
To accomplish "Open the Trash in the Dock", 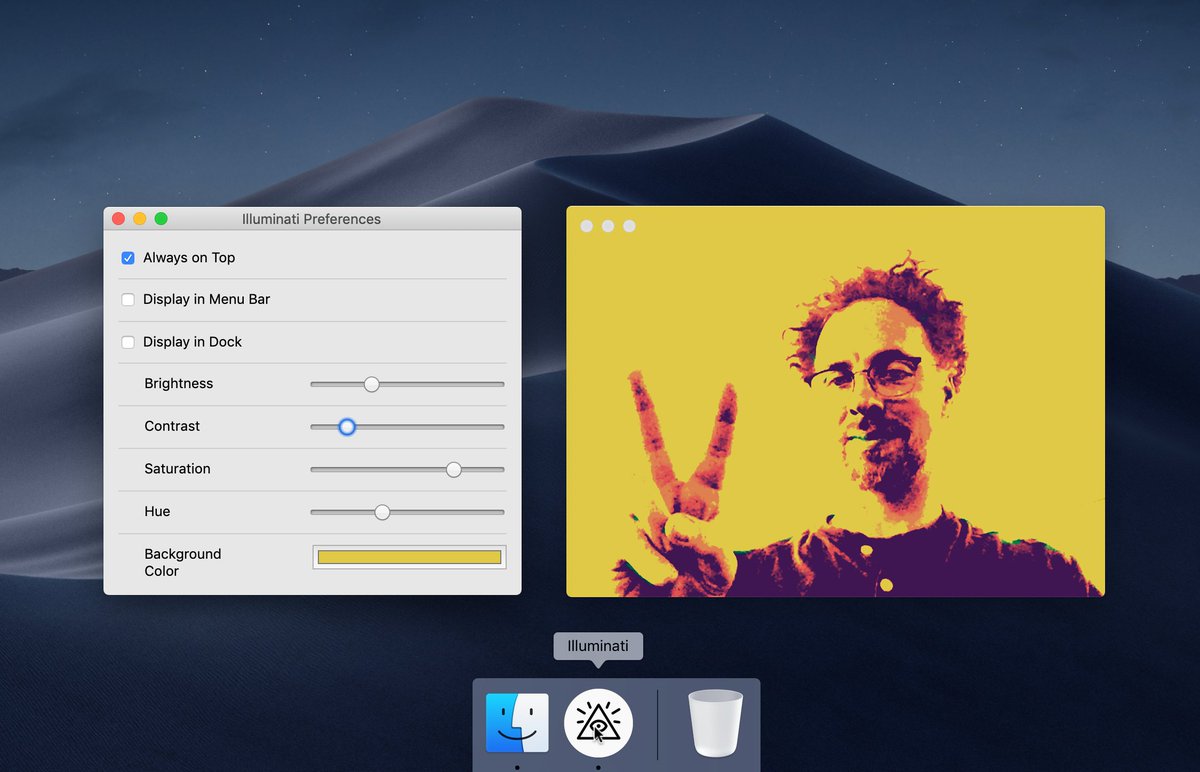I will coord(716,723).
